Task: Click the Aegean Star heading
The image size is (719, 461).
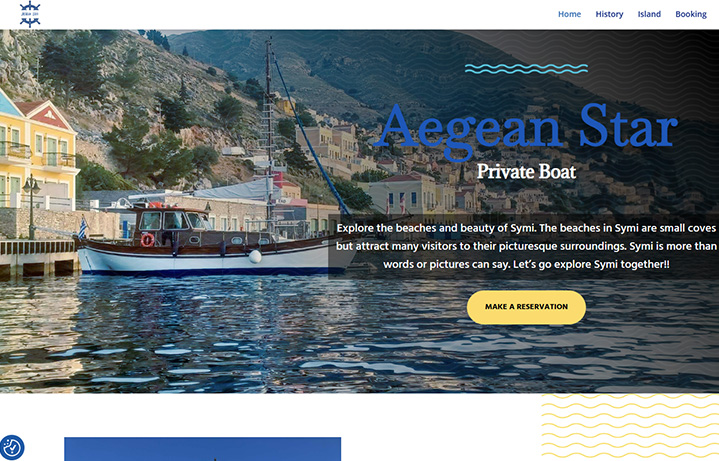Action: click(x=526, y=128)
